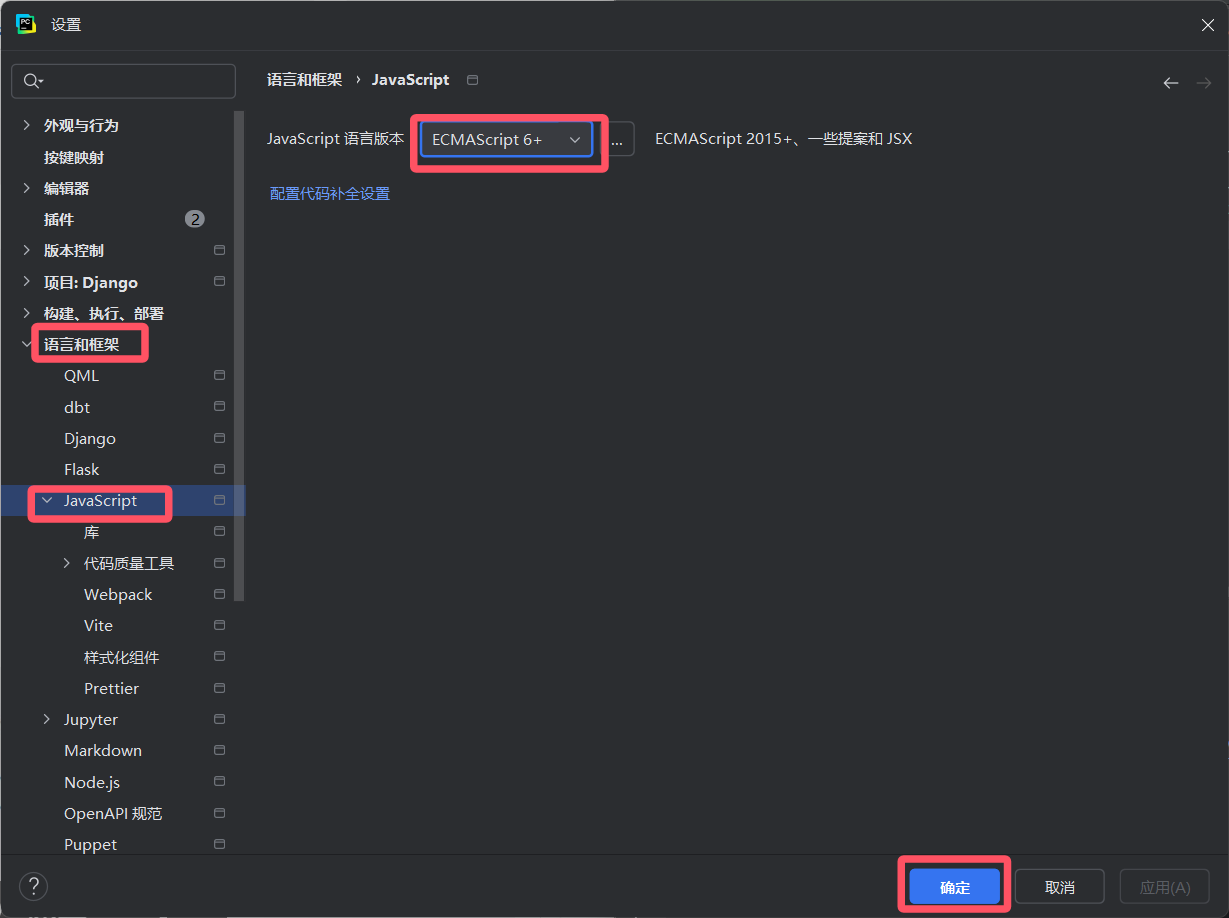This screenshot has width=1229, height=918.
Task: Click the settings tree vertical scrollbar
Action: coord(239,355)
